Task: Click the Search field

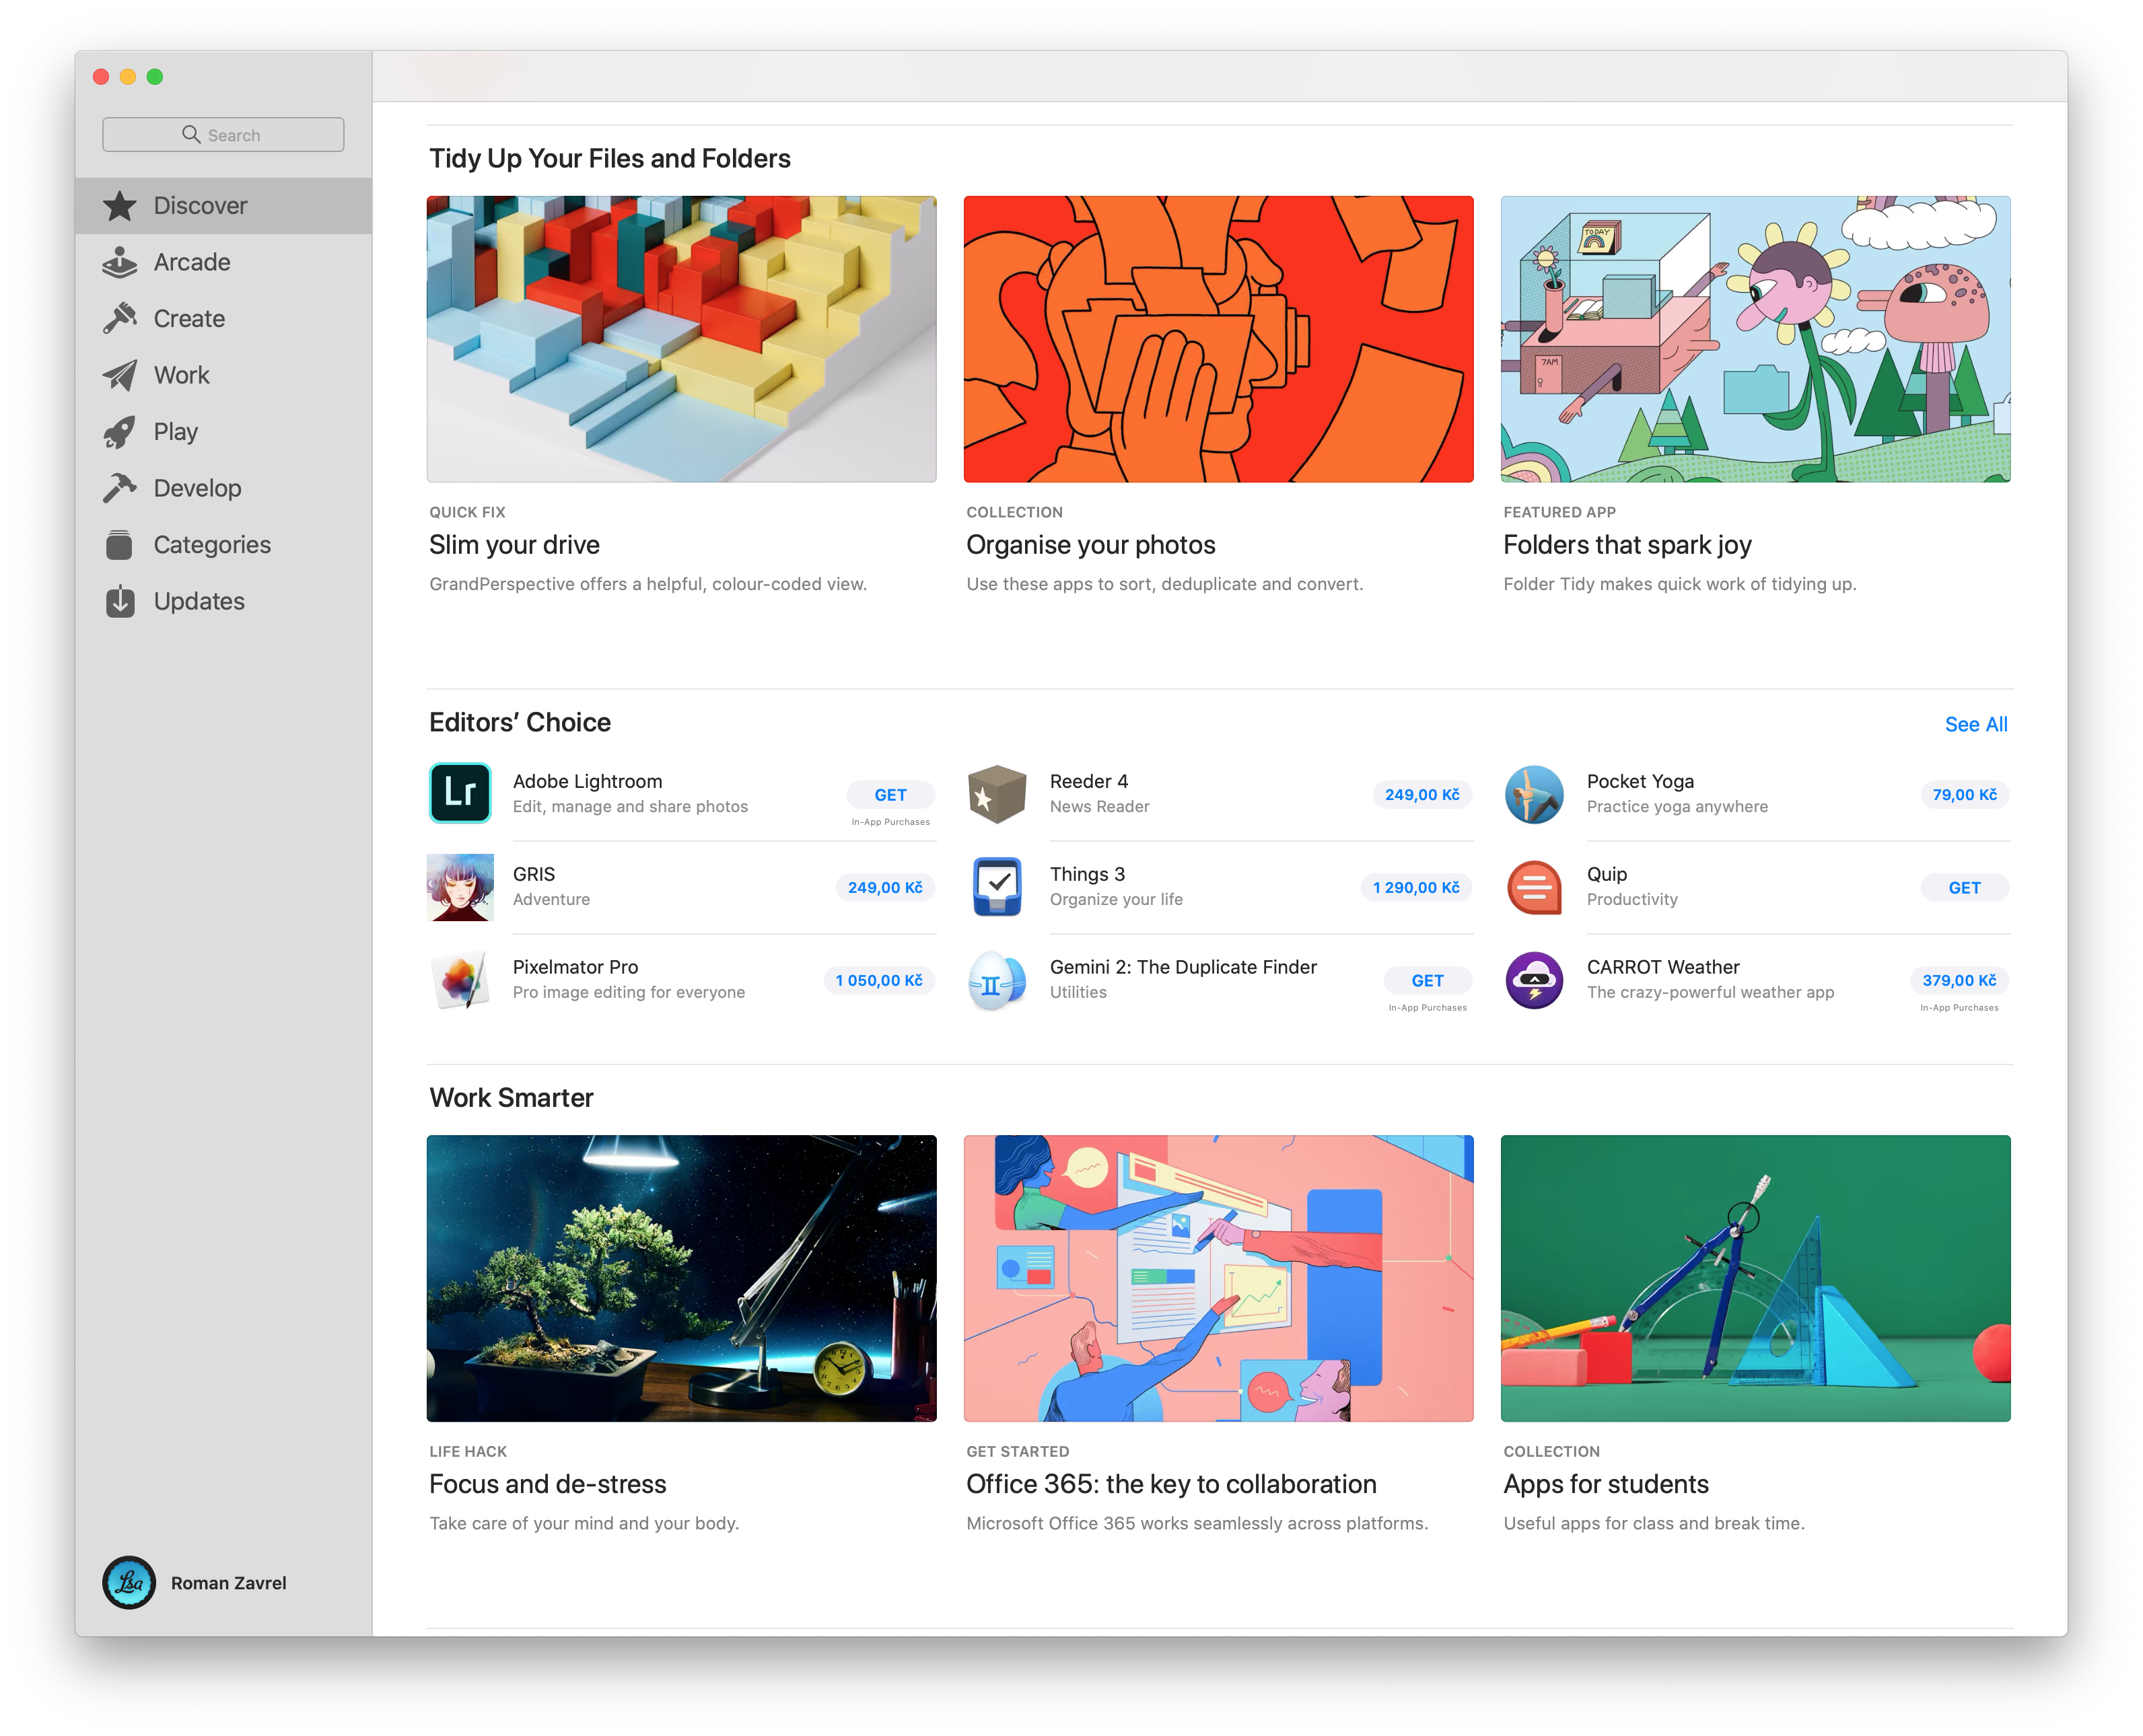Action: 223,135
